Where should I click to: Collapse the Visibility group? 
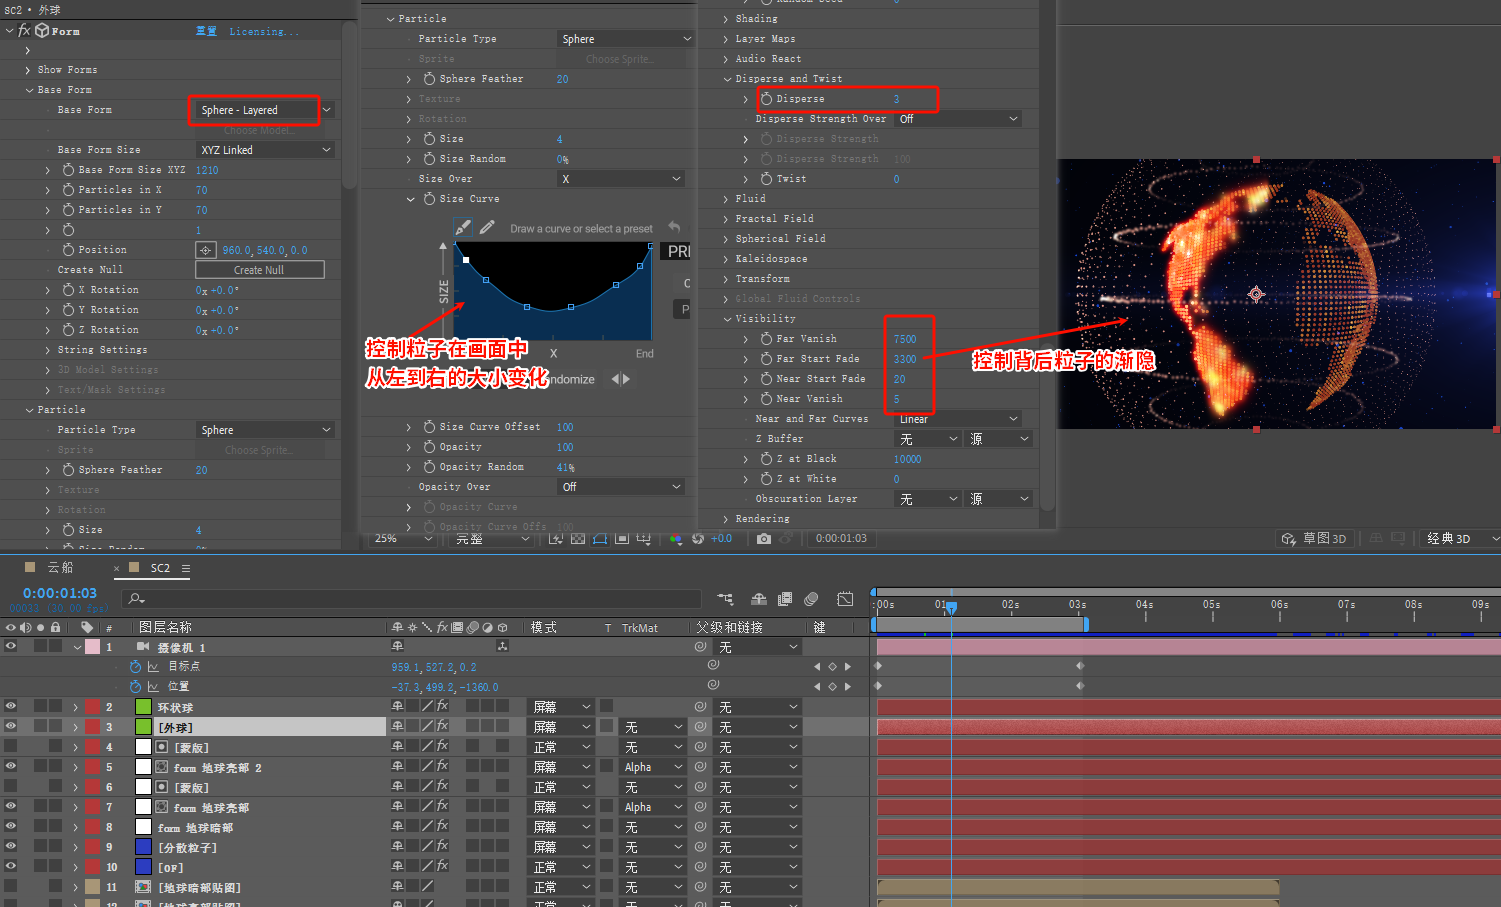[x=727, y=319]
